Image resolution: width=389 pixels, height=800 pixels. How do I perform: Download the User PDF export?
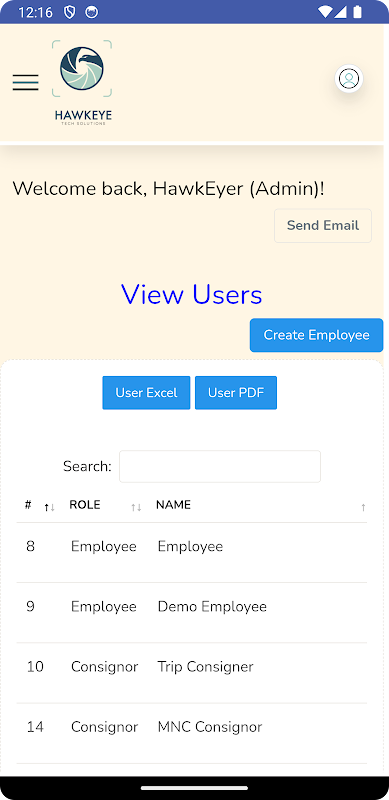pos(236,393)
